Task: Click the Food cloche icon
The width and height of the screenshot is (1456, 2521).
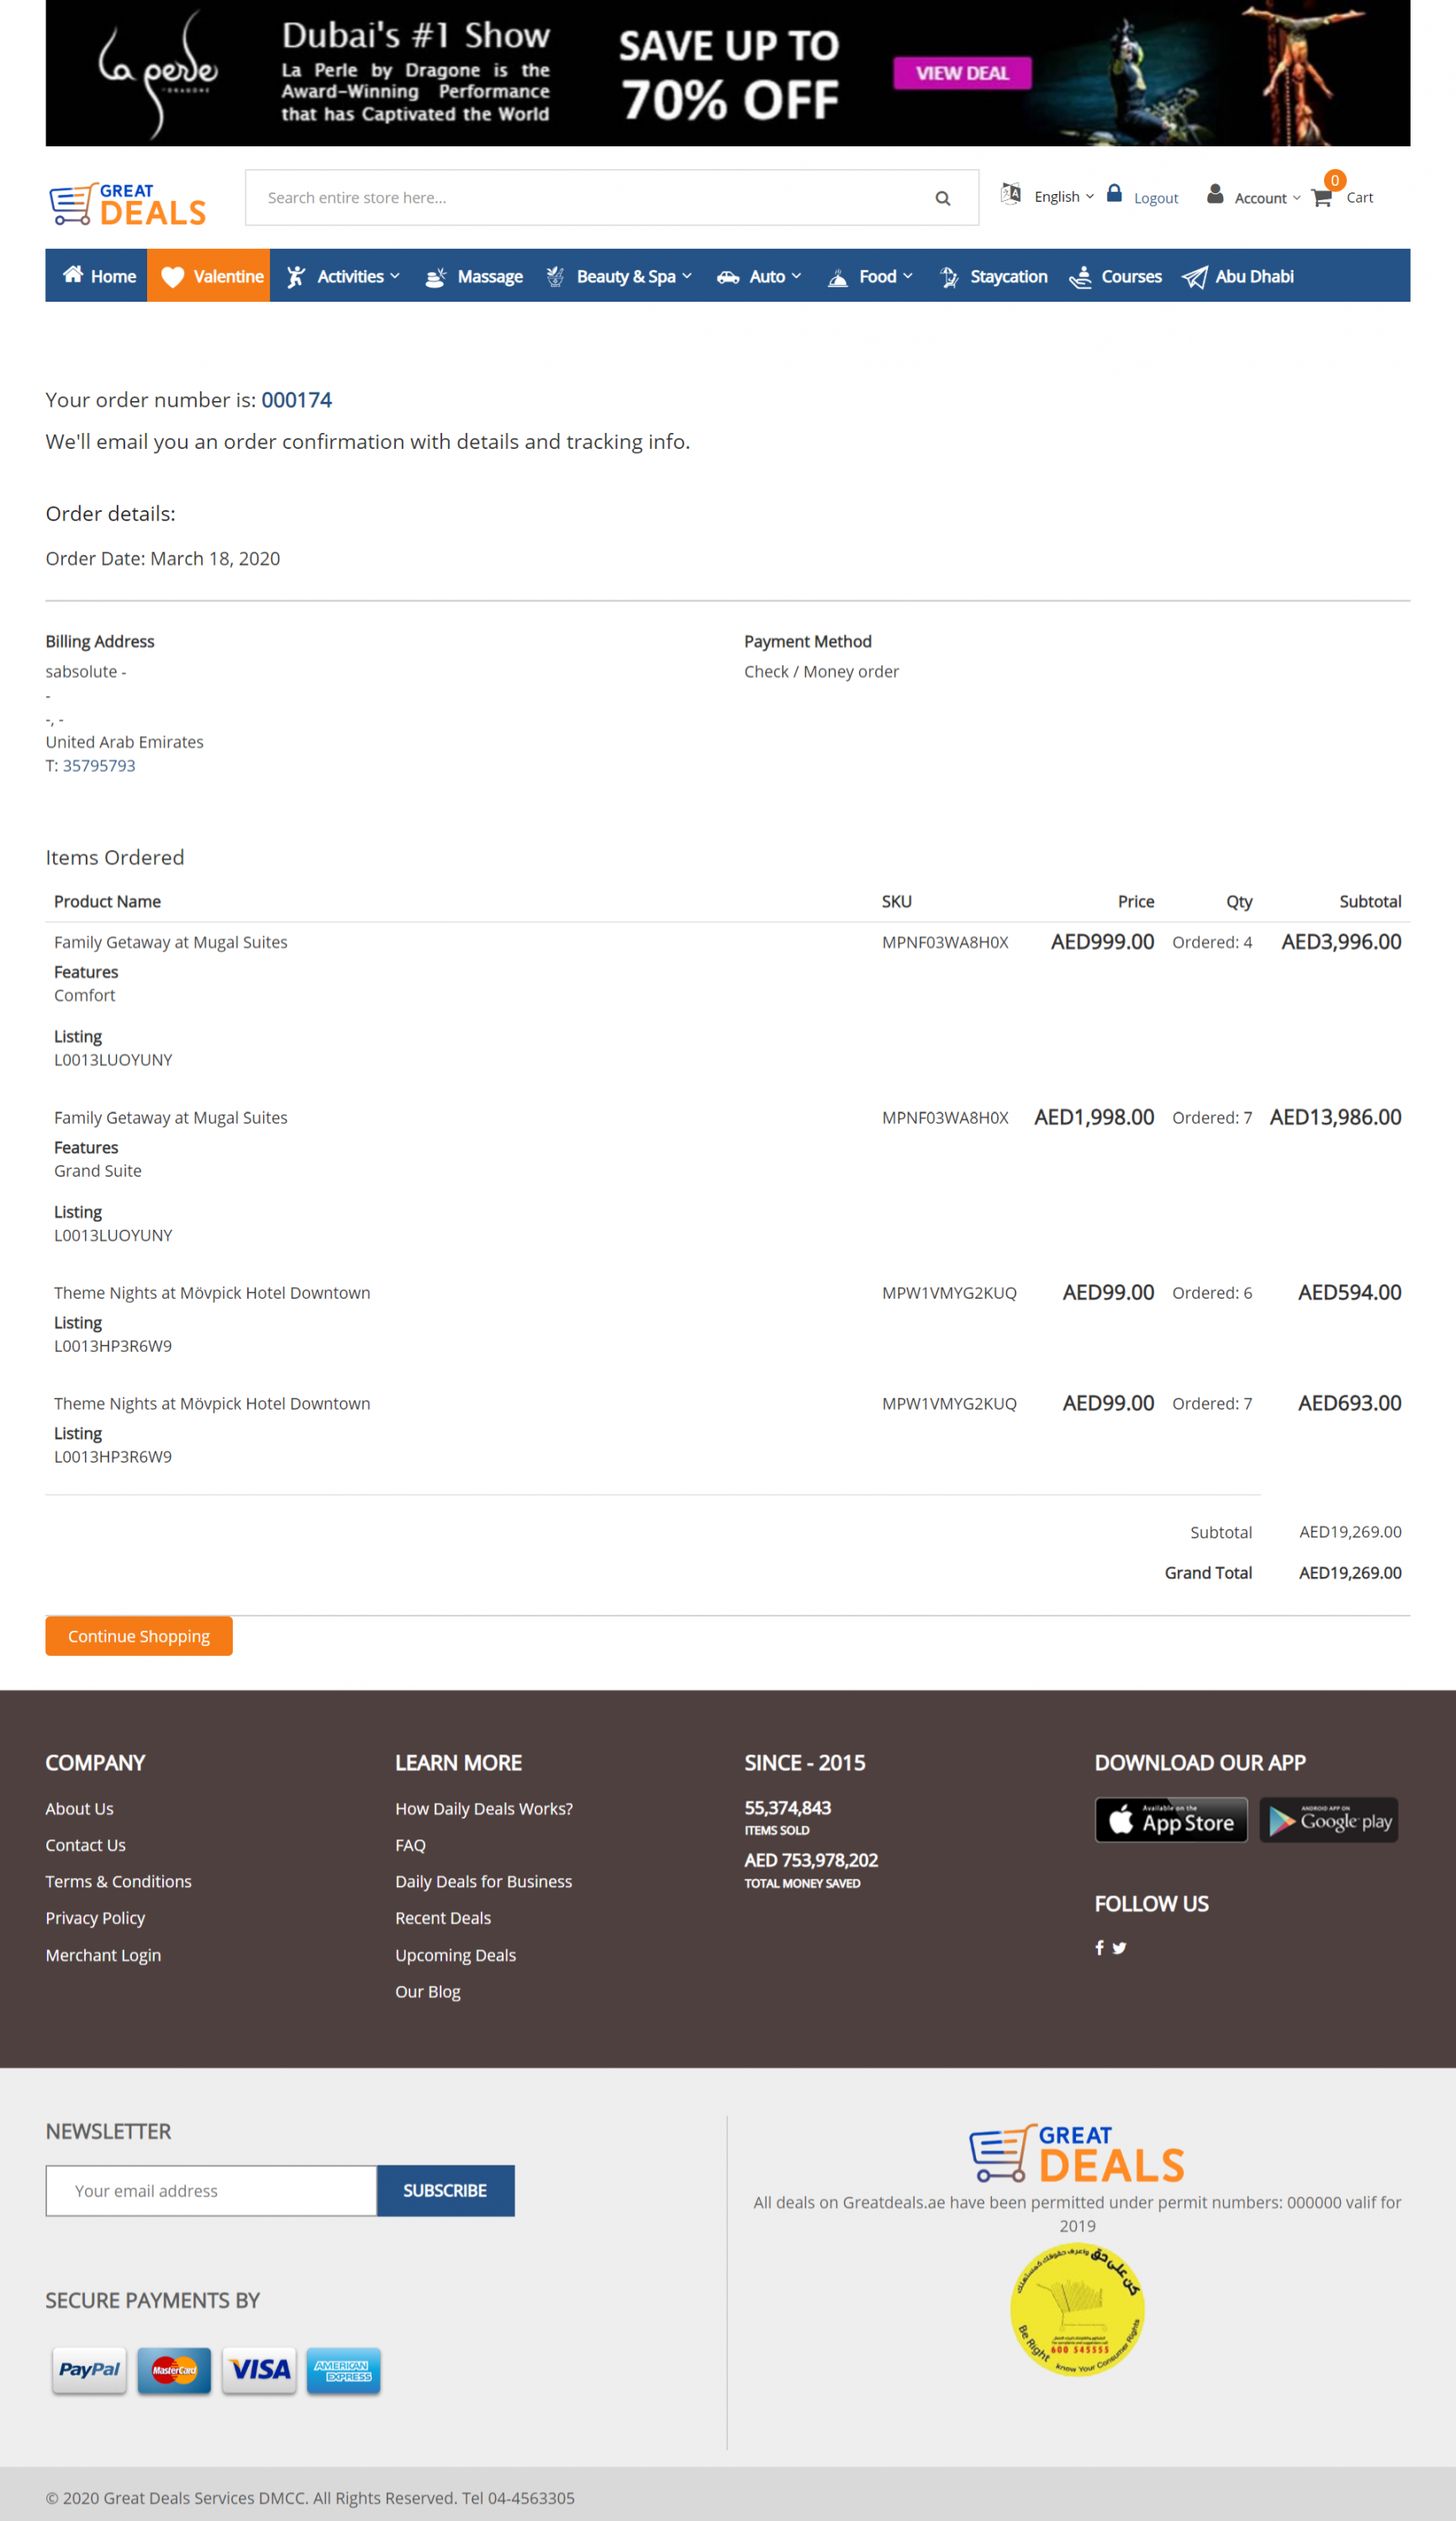Action: click(x=838, y=277)
